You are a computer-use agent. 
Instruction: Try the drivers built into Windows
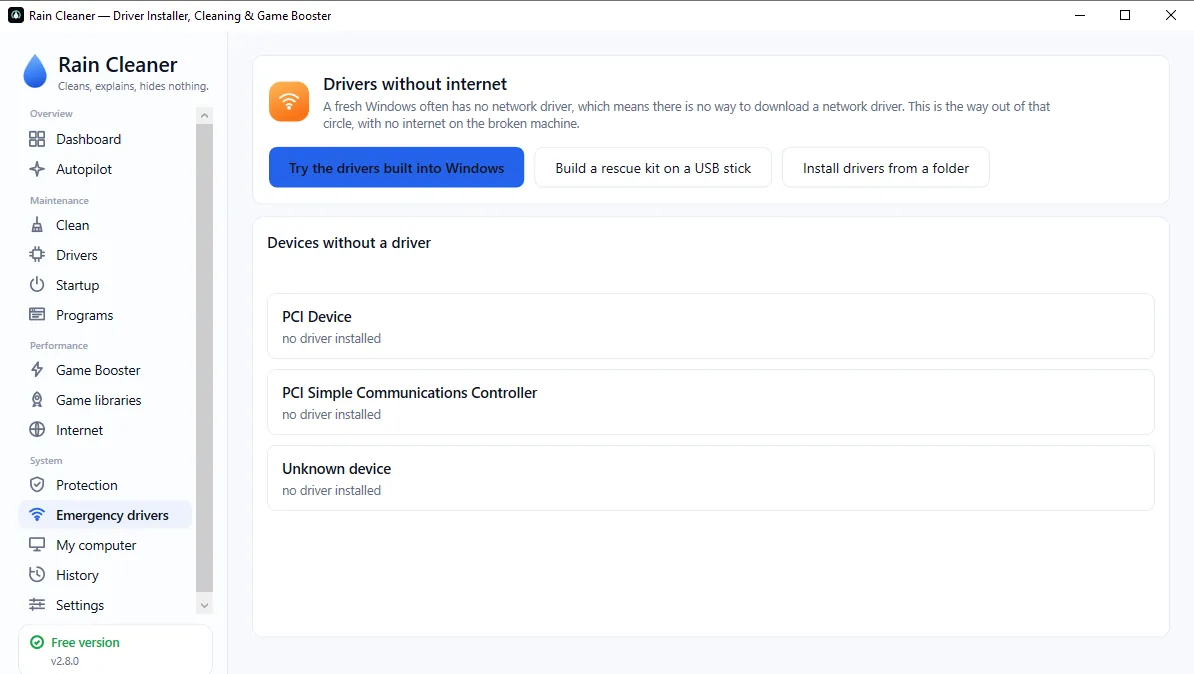[396, 168]
